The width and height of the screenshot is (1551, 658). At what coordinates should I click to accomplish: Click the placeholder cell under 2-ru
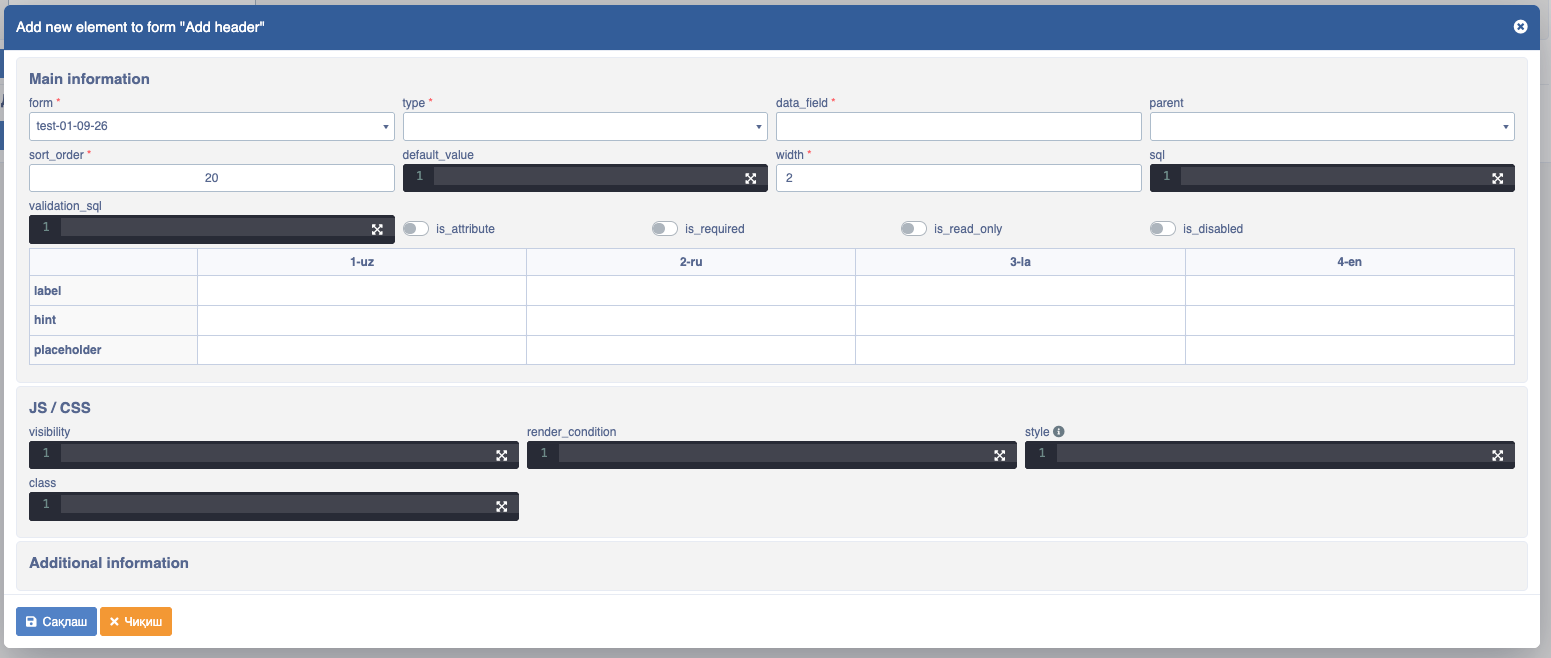click(691, 350)
